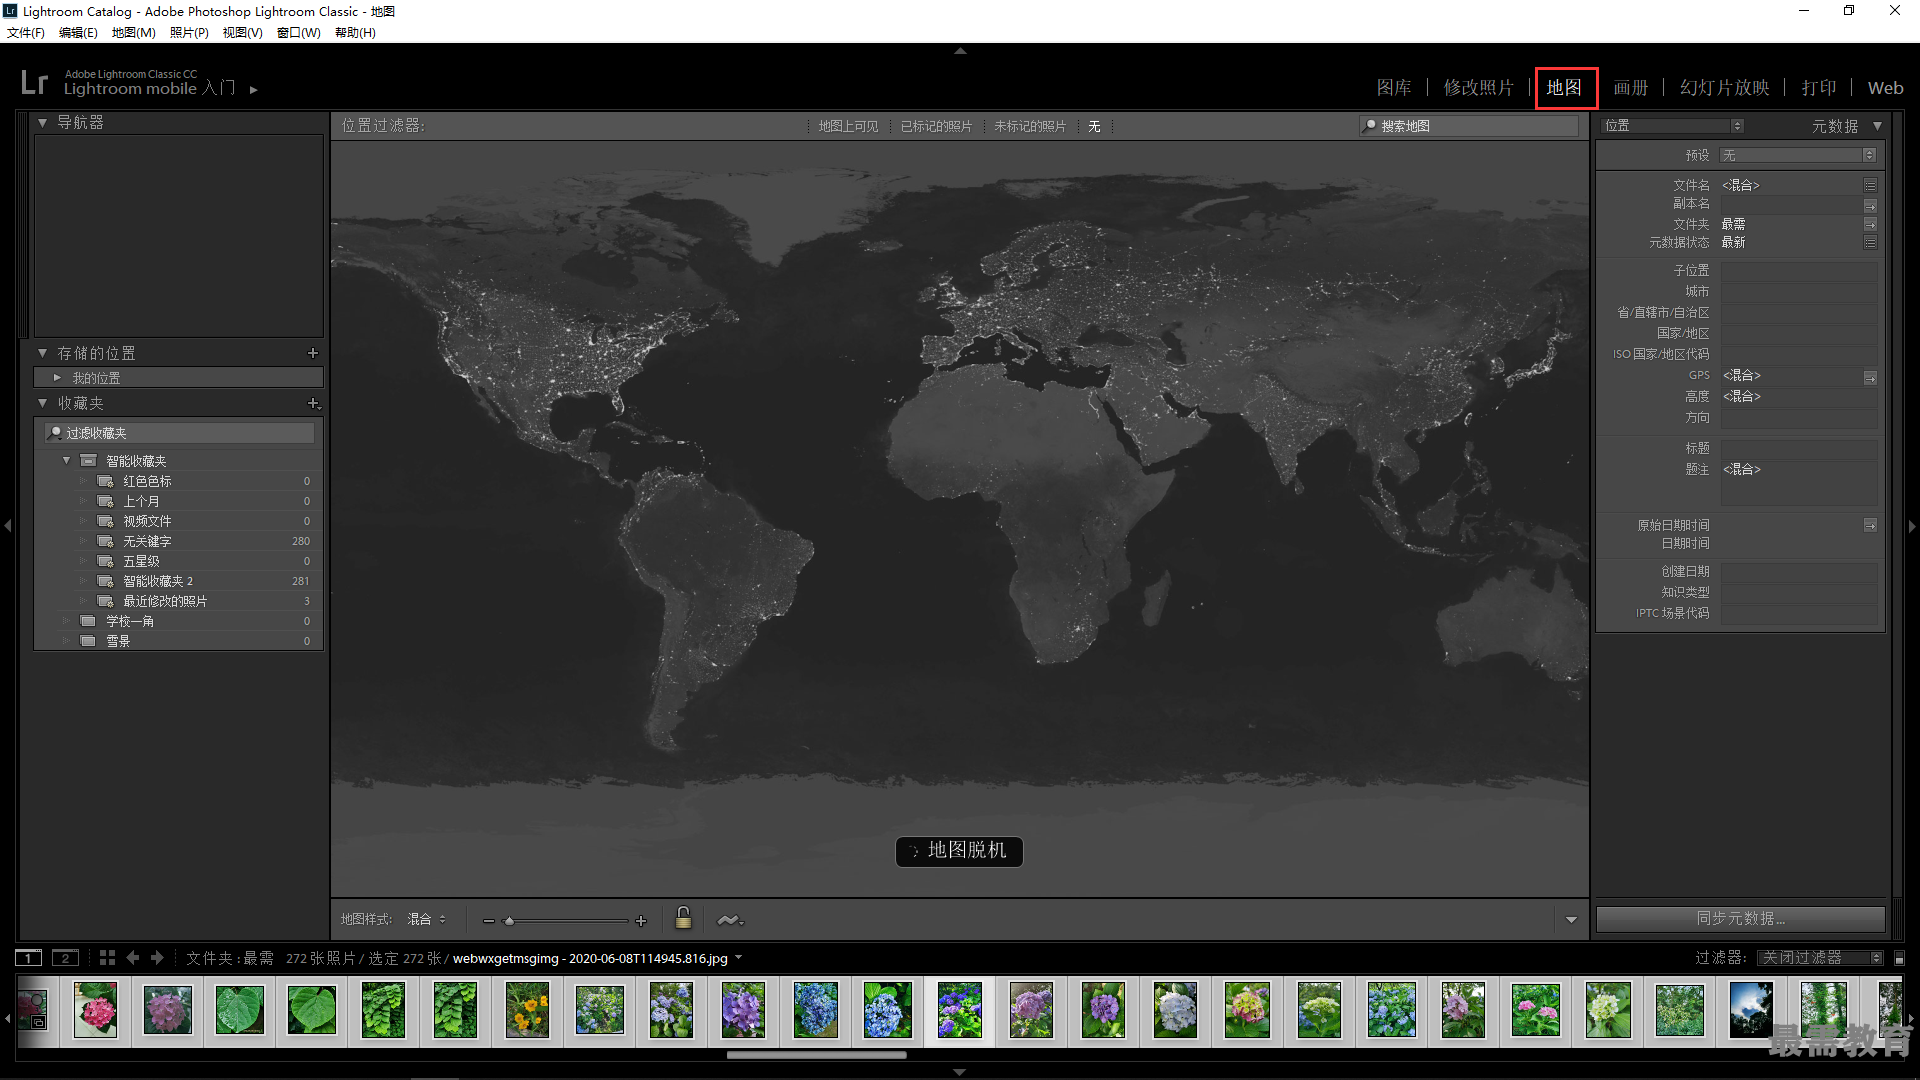Hide the filmstrip with bottom arrow
The height and width of the screenshot is (1080, 1920).
click(960, 1072)
